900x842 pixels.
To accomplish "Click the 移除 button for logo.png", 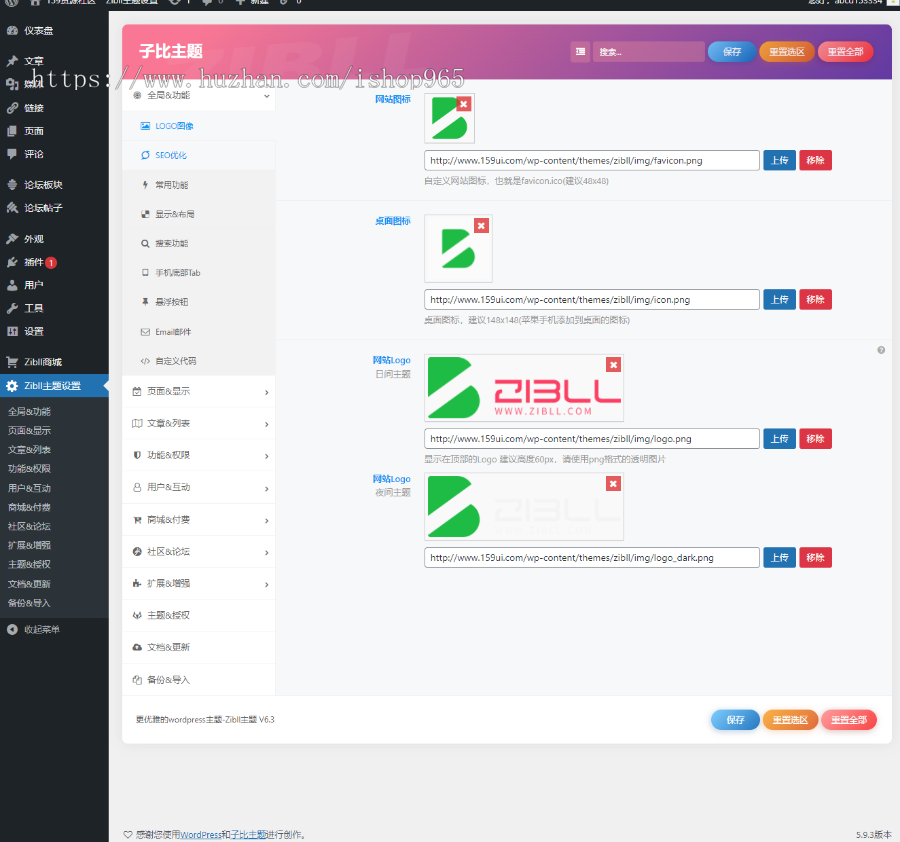I will pos(815,439).
